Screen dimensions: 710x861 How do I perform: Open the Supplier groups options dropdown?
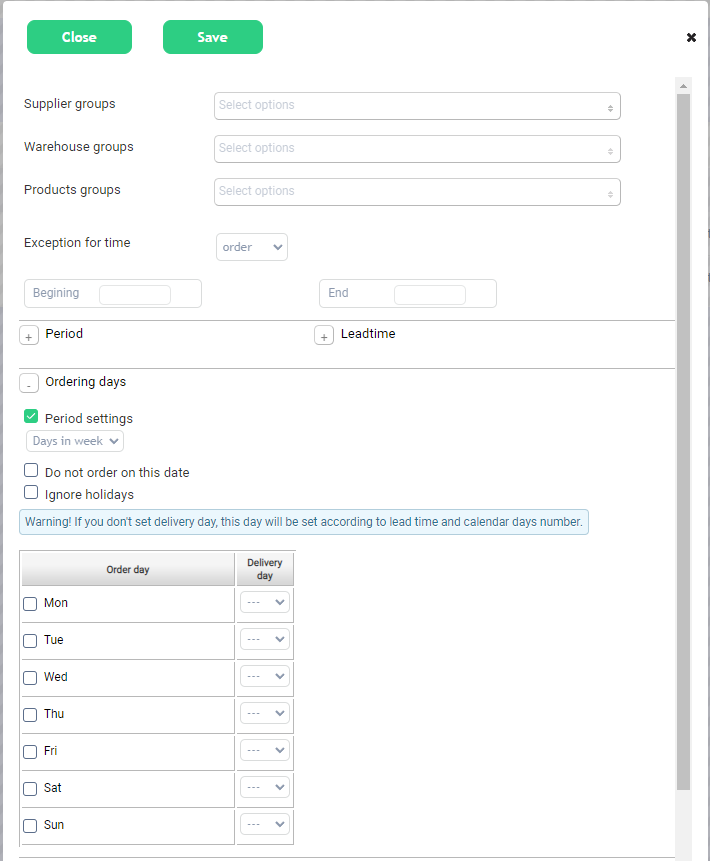coord(417,106)
